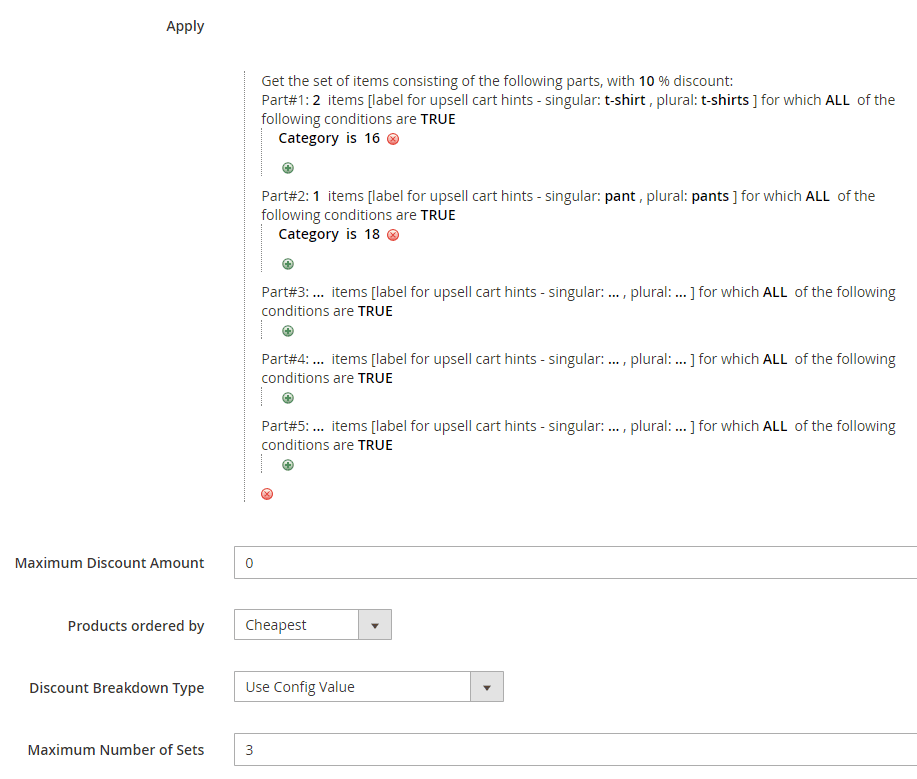Viewport: 917px width, 779px height.
Task: Set the Part#4 item quantity placeholder
Action: pos(318,359)
